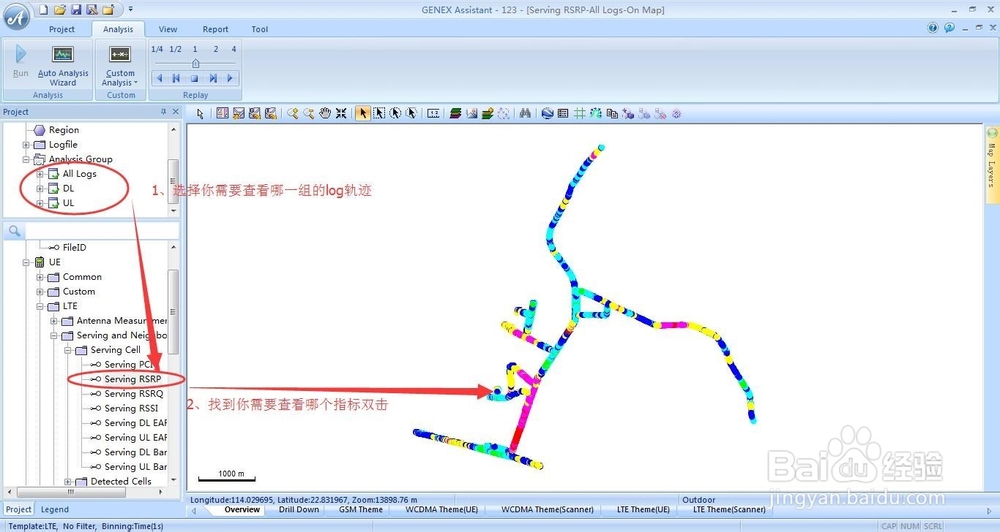Switch to the View ribbon tab
1000x532 pixels.
pyautogui.click(x=168, y=29)
